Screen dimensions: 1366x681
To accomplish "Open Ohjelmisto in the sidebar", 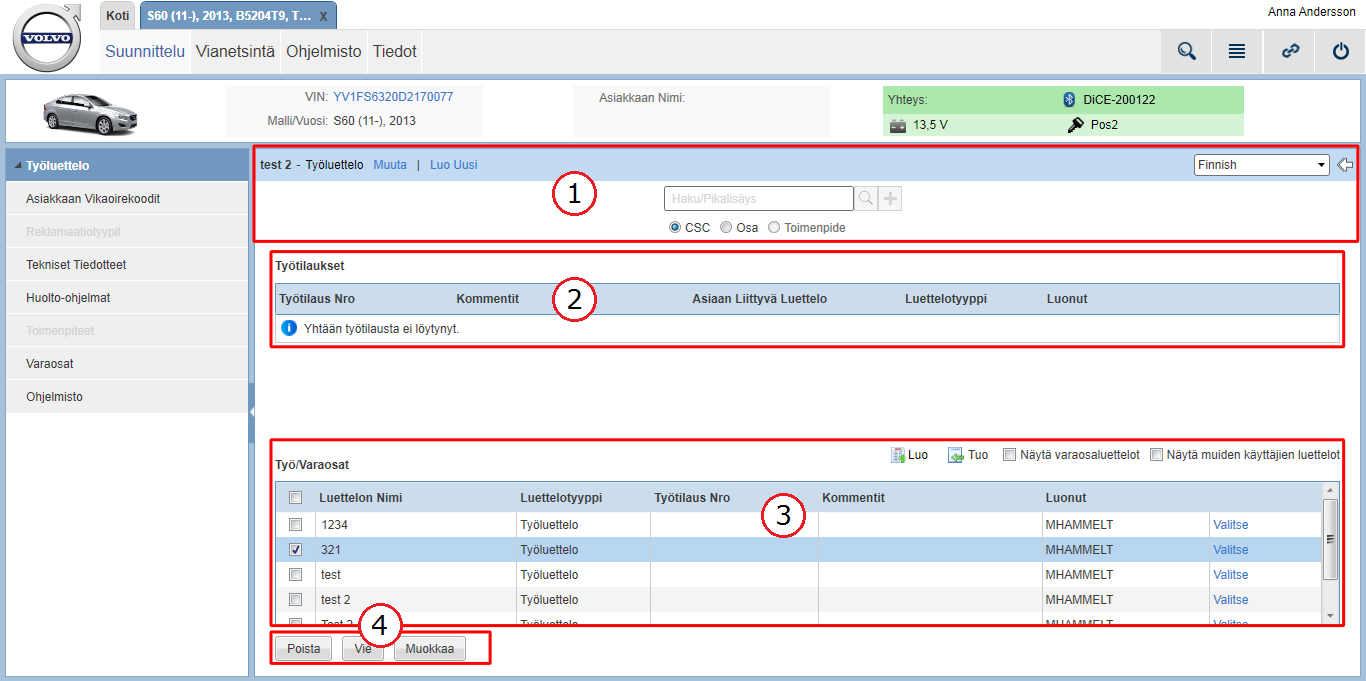I will pos(127,397).
